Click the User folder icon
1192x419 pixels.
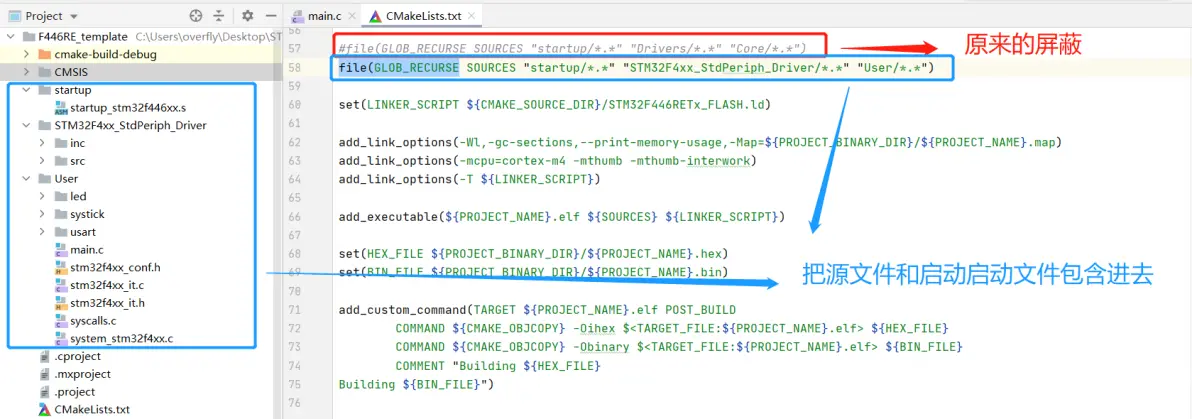tap(43, 179)
